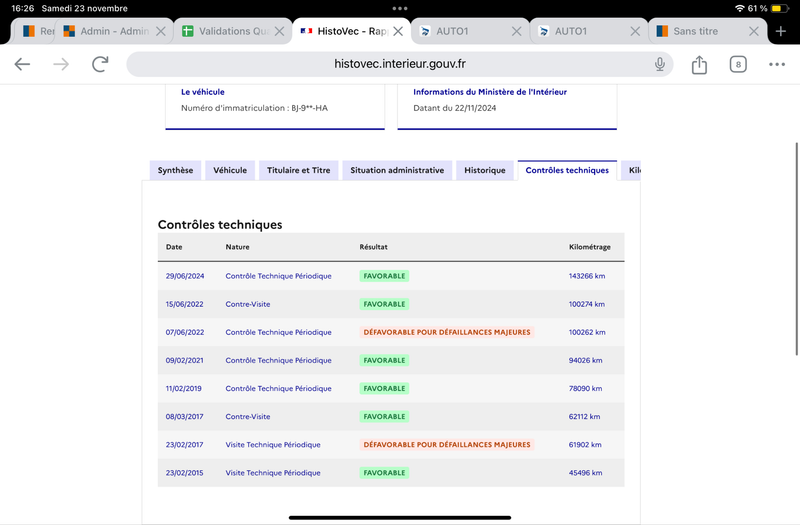
Task: Tap the three-dot multitasking indicator at top
Action: [399, 8]
